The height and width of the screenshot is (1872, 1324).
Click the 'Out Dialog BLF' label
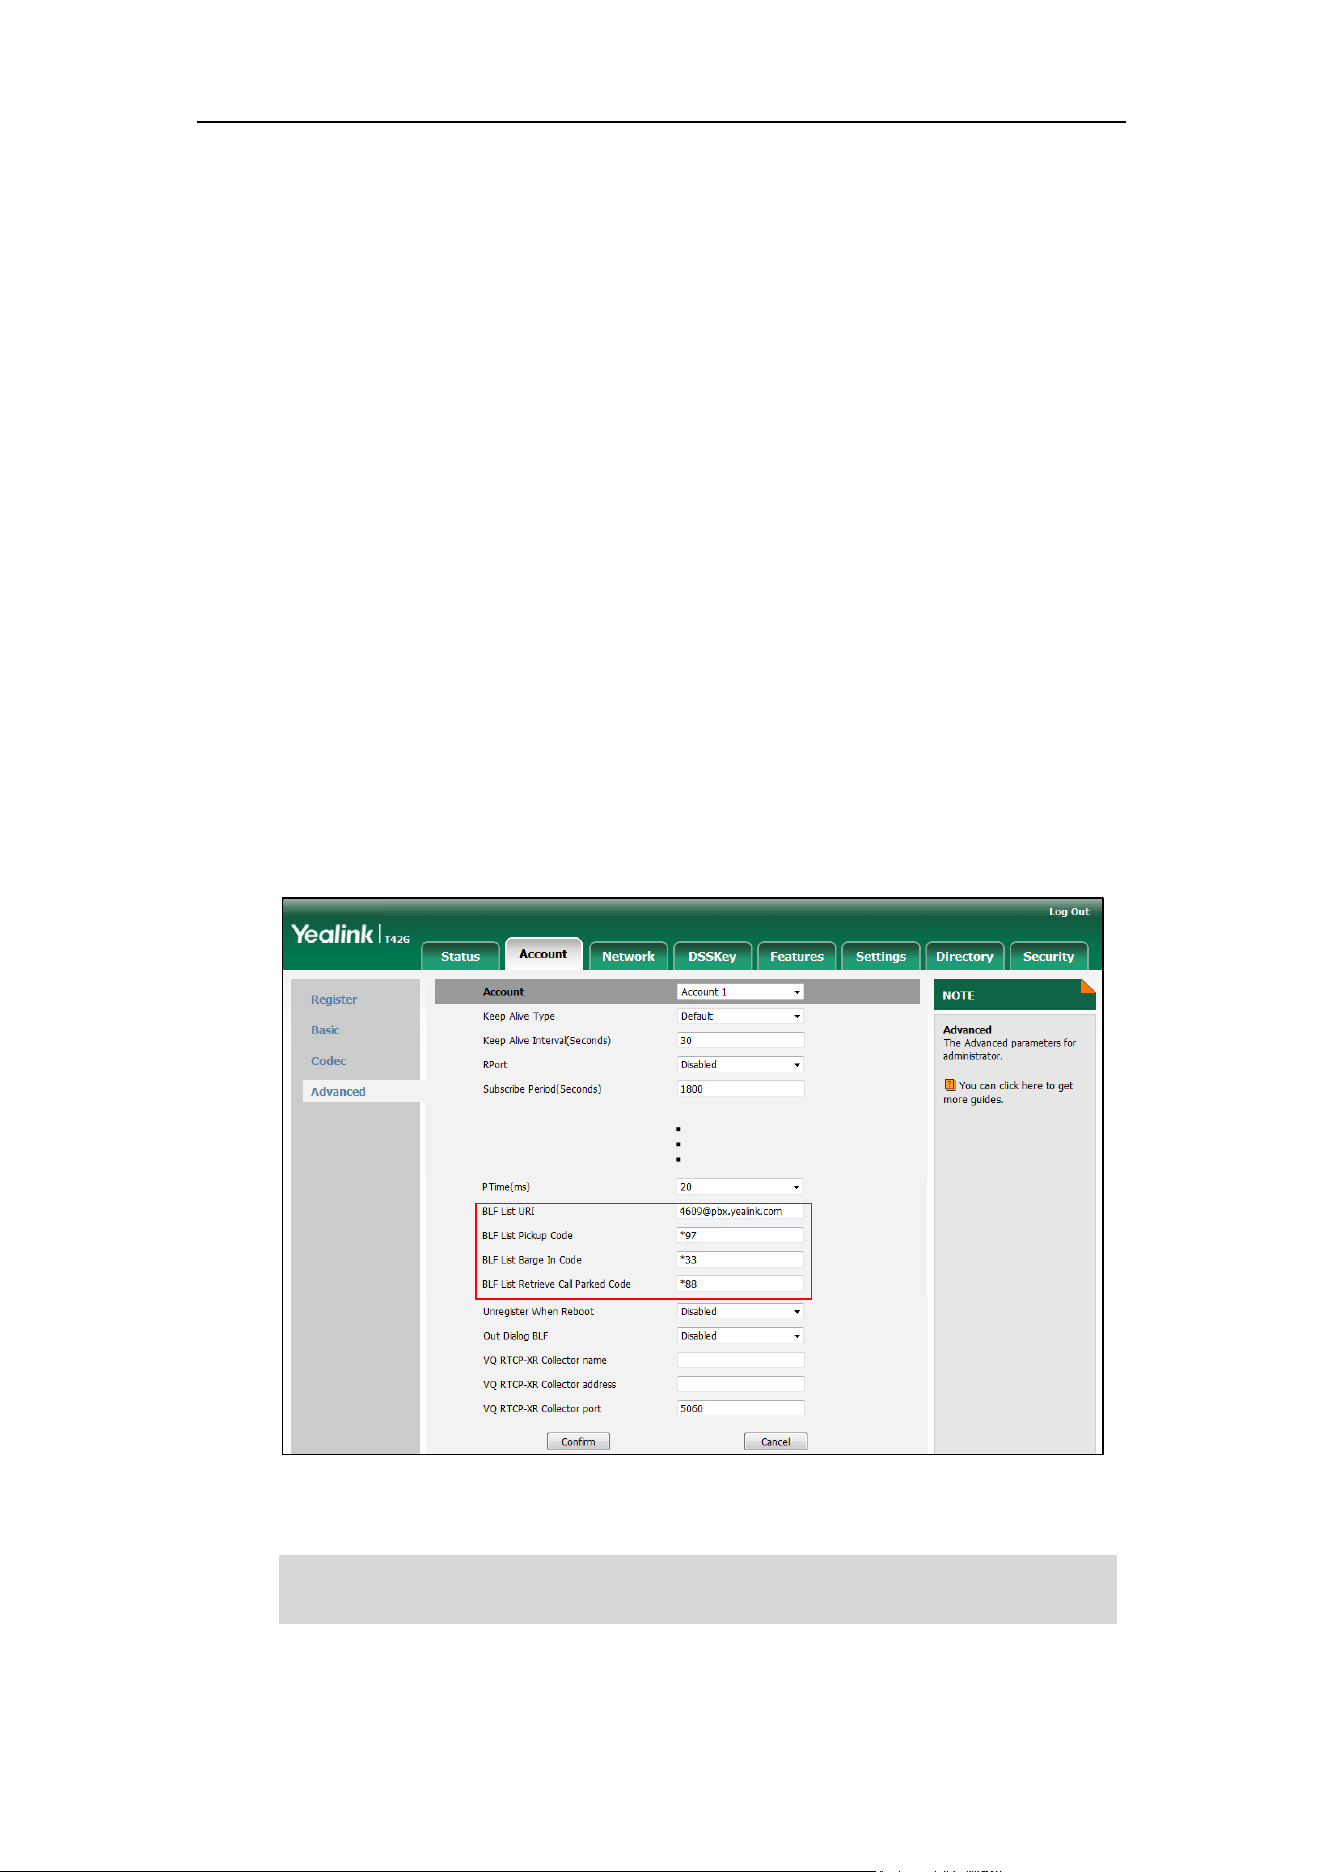point(515,1336)
